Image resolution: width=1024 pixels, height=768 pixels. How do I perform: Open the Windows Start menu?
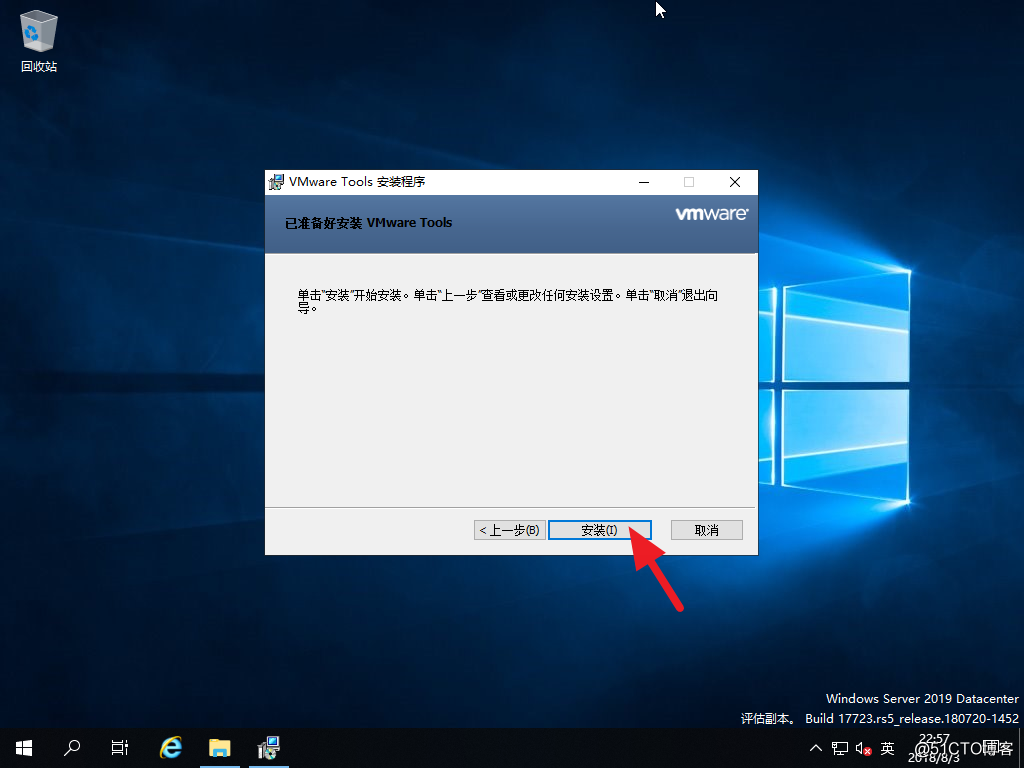pyautogui.click(x=24, y=748)
